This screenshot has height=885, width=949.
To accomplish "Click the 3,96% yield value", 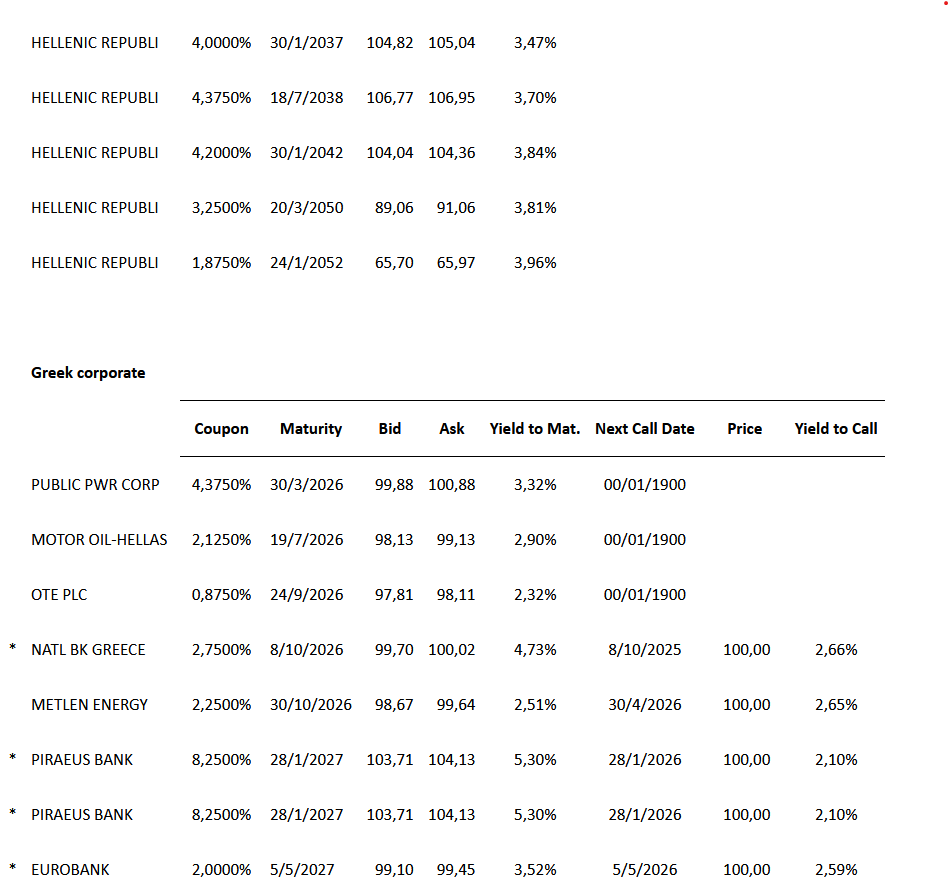I will 535,263.
